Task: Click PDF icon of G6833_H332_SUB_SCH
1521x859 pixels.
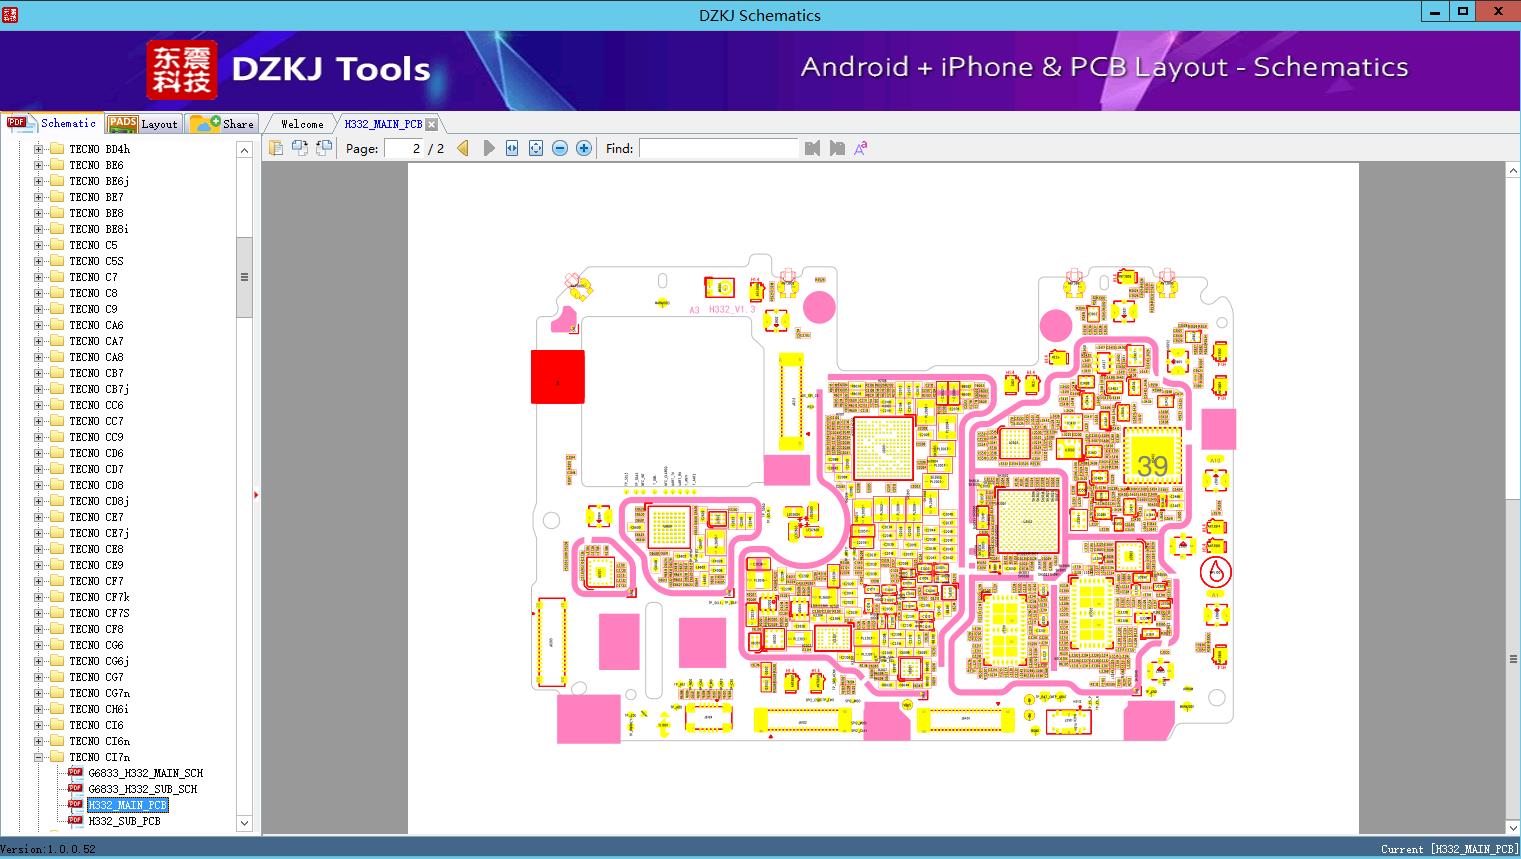Action: (75, 789)
